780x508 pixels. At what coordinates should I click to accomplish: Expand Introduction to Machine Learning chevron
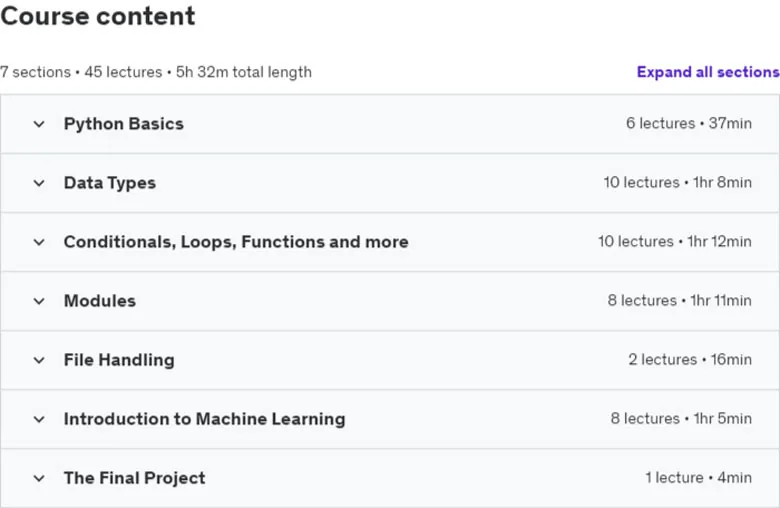pyautogui.click(x=39, y=419)
